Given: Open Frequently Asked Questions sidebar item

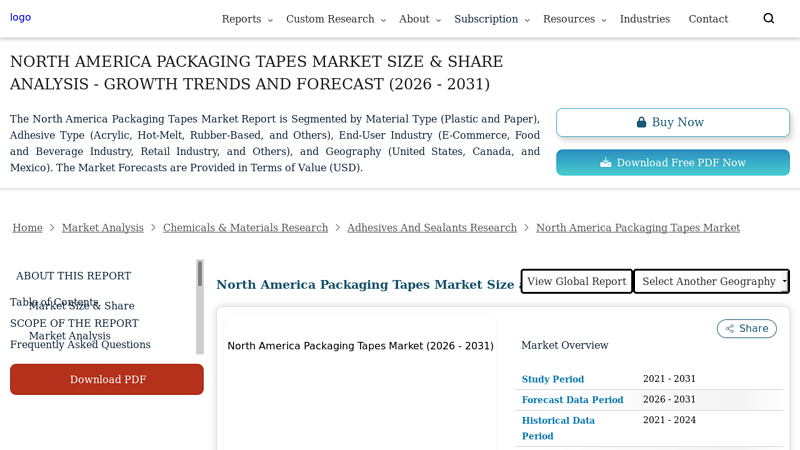Looking at the screenshot, I should coord(80,344).
